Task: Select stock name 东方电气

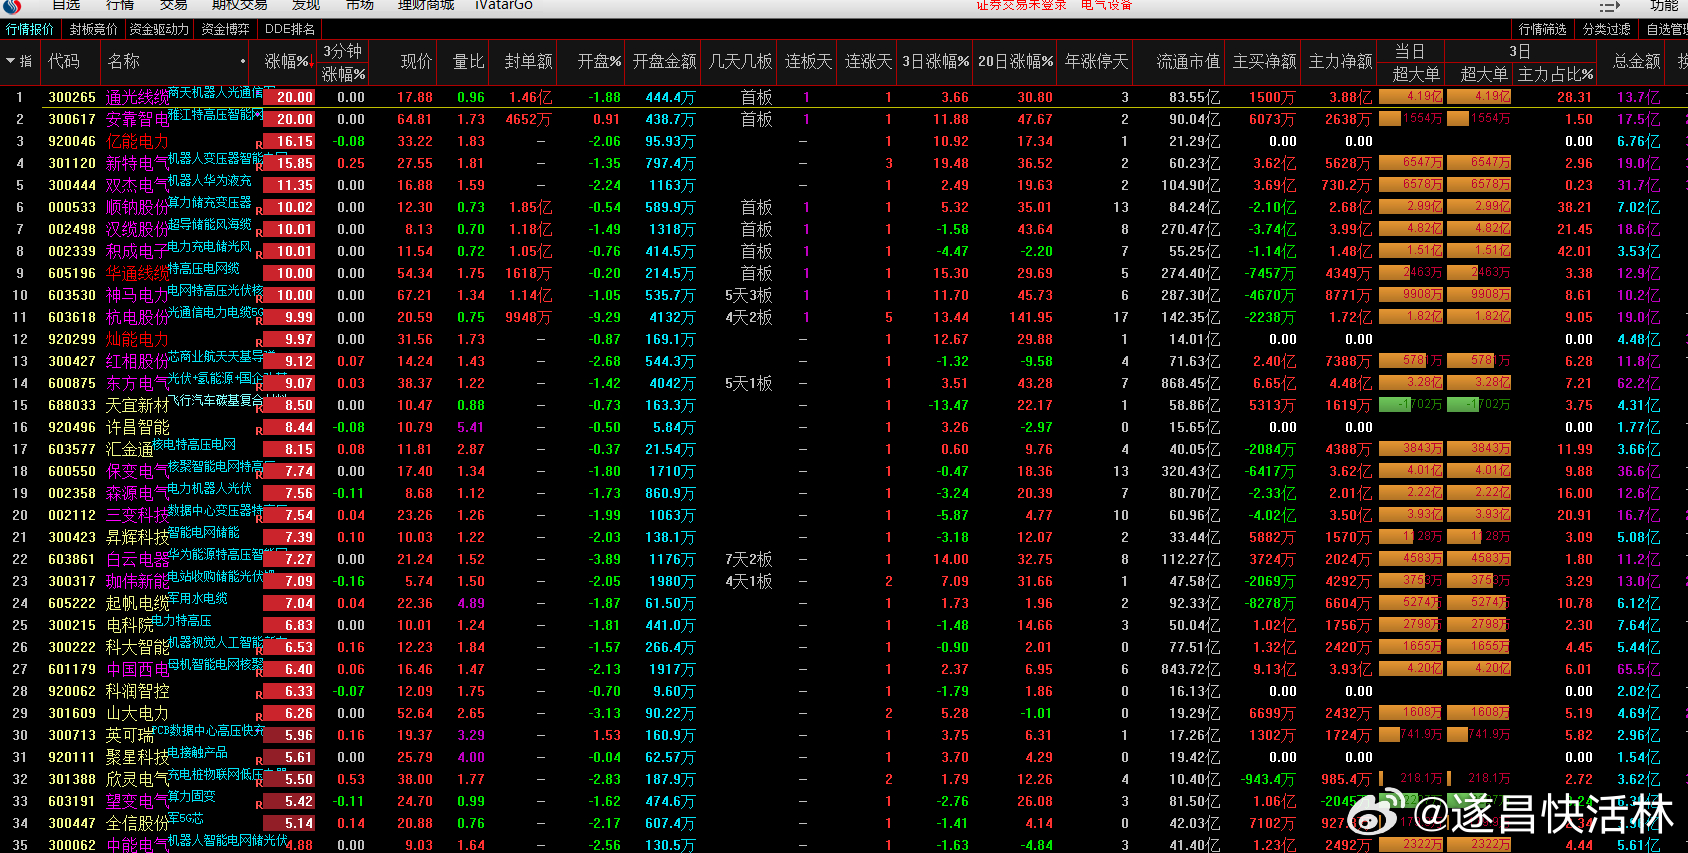Action: tap(137, 384)
